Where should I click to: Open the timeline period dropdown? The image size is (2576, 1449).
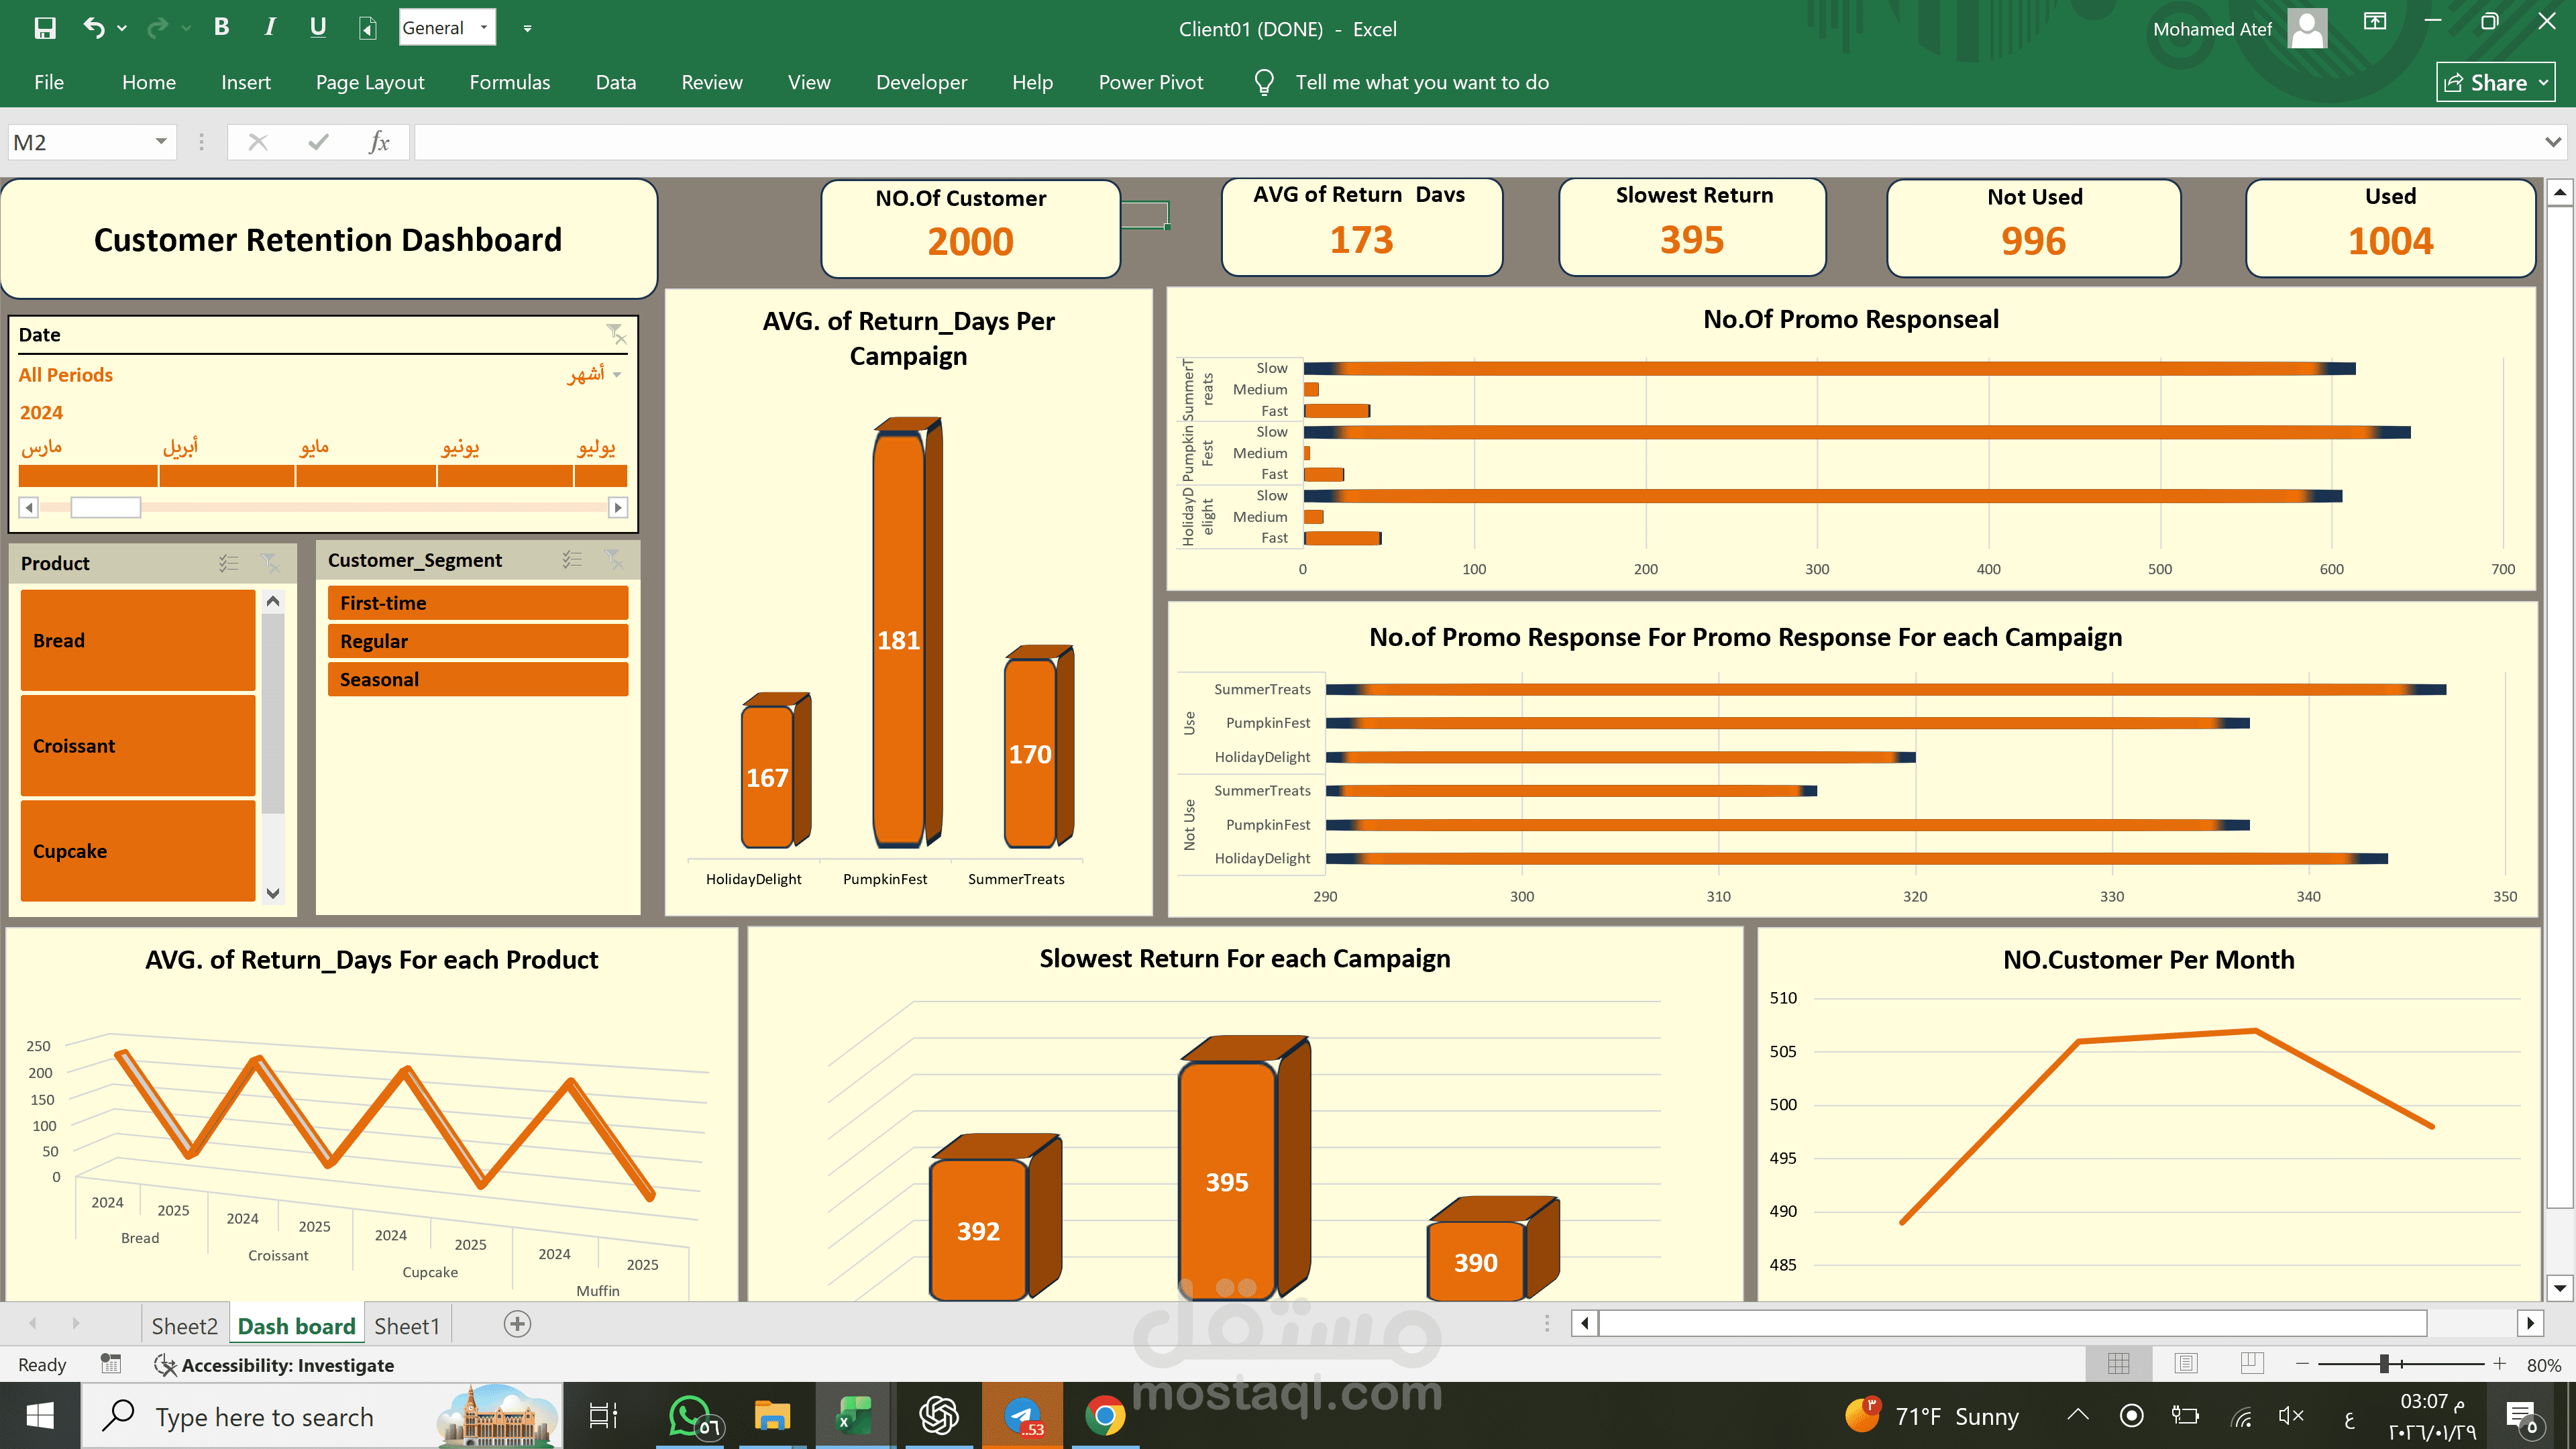[616, 374]
